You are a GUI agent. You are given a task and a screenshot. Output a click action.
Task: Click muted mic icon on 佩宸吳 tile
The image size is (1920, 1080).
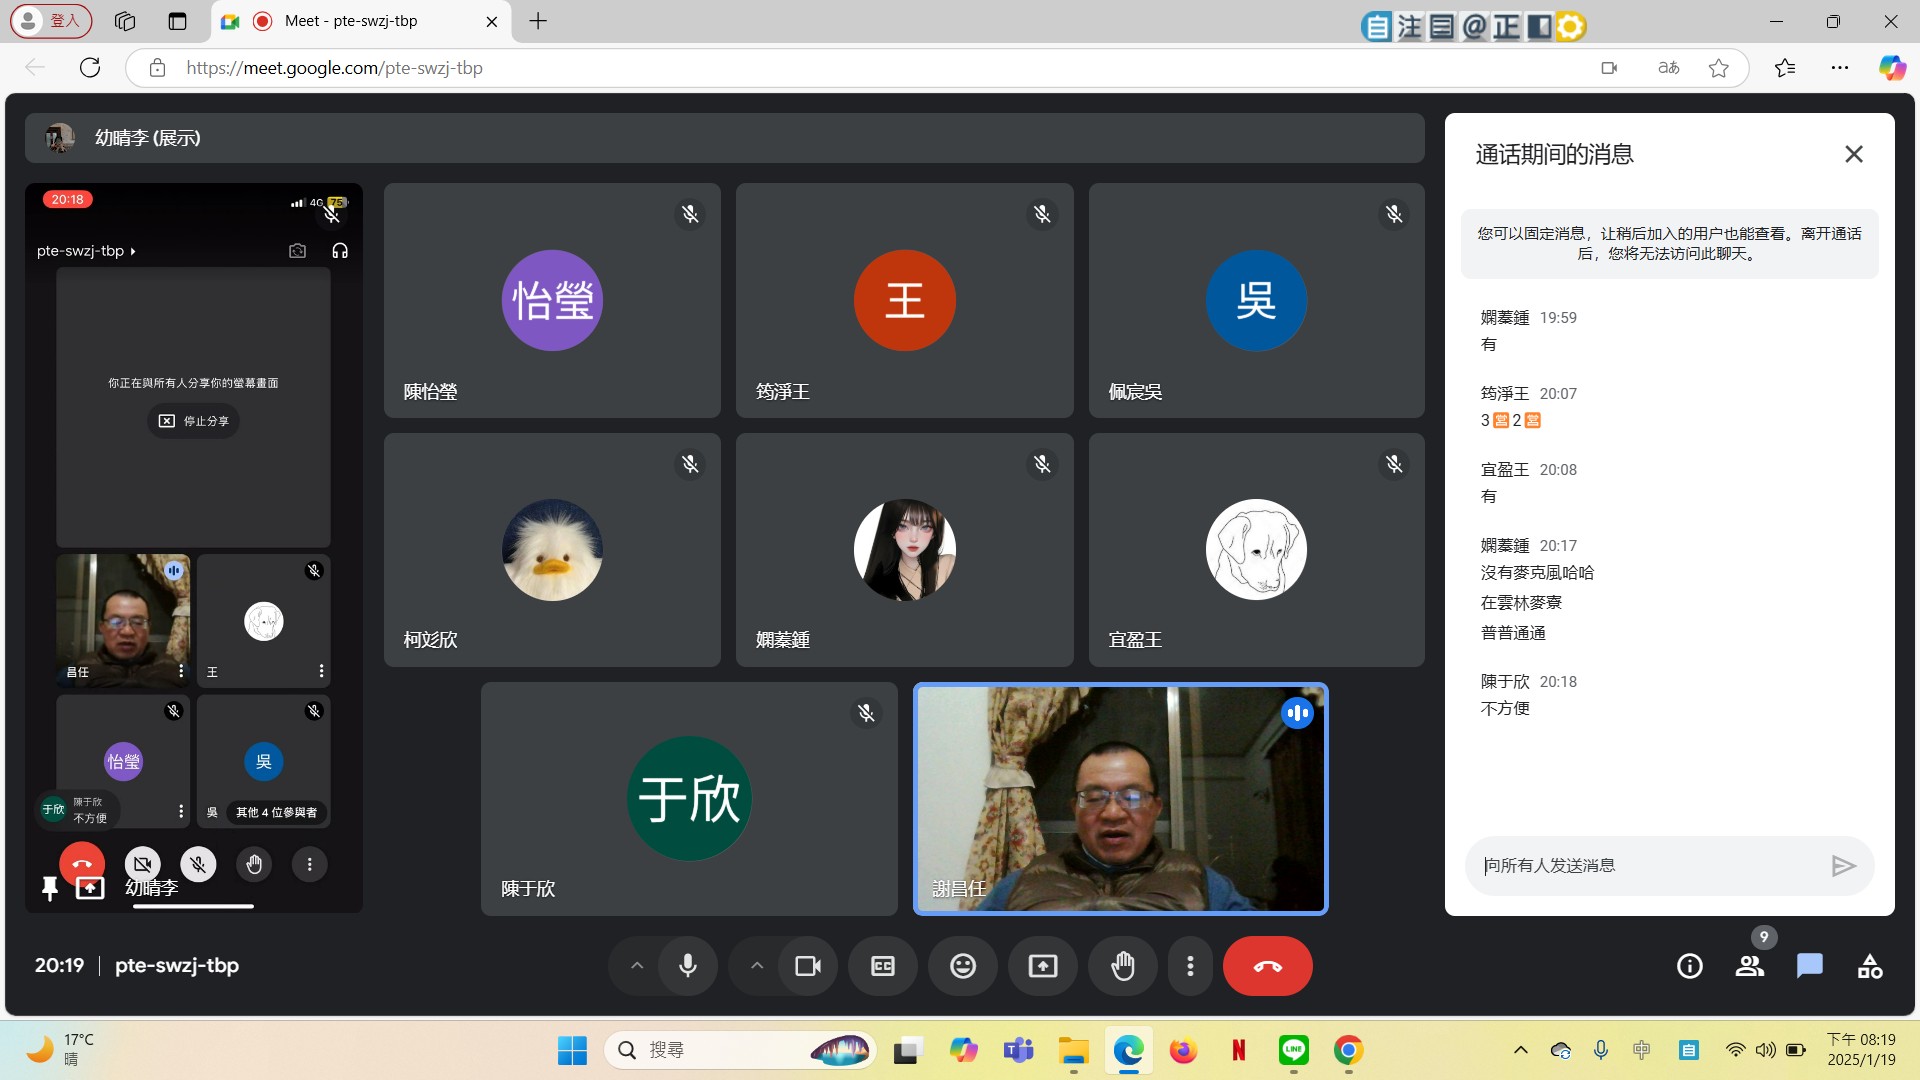(x=1394, y=214)
